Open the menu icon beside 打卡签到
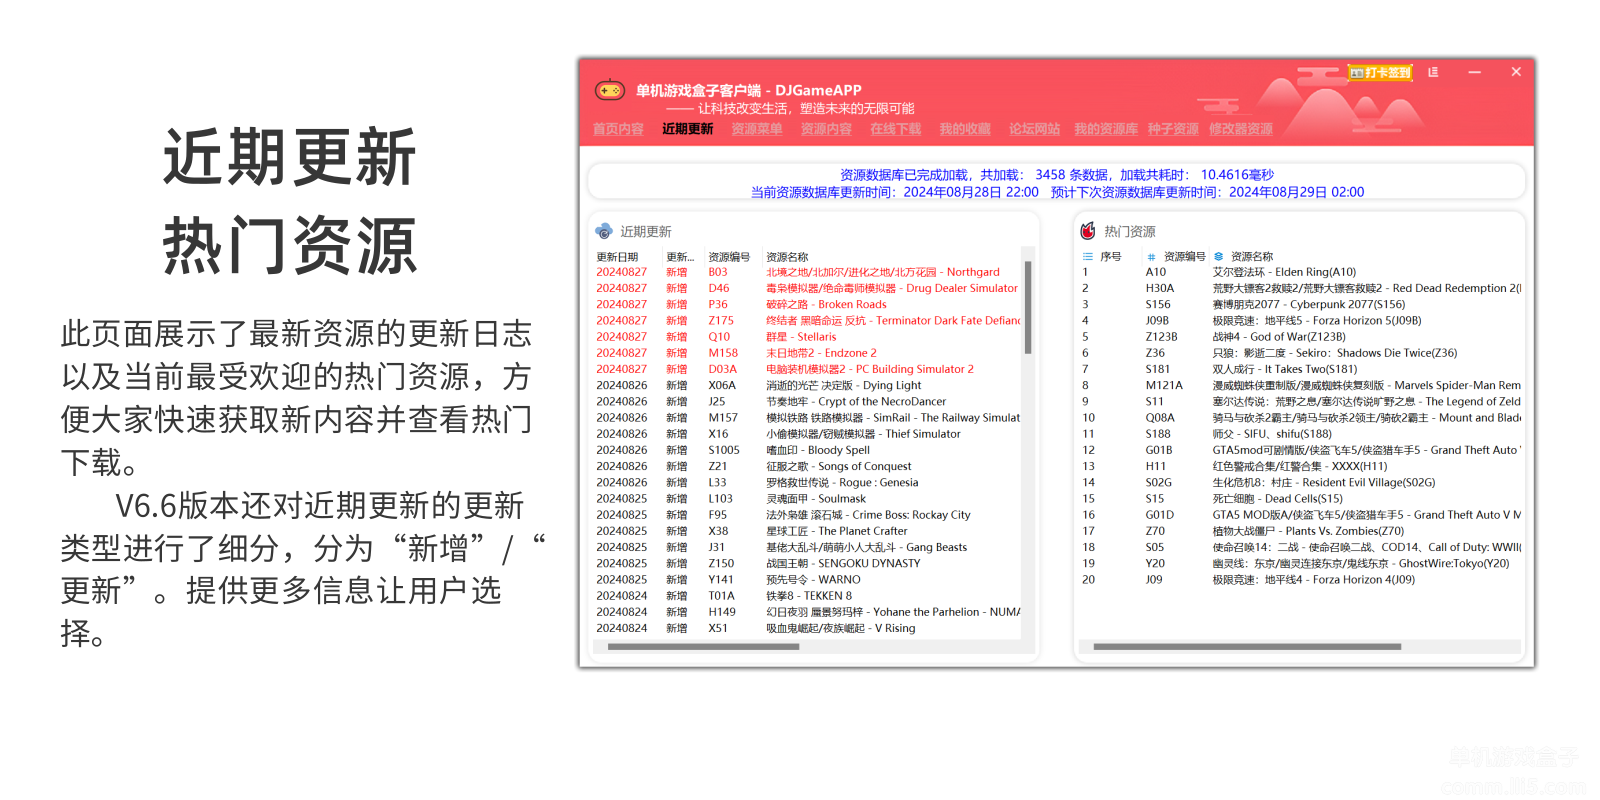 click(x=1433, y=72)
